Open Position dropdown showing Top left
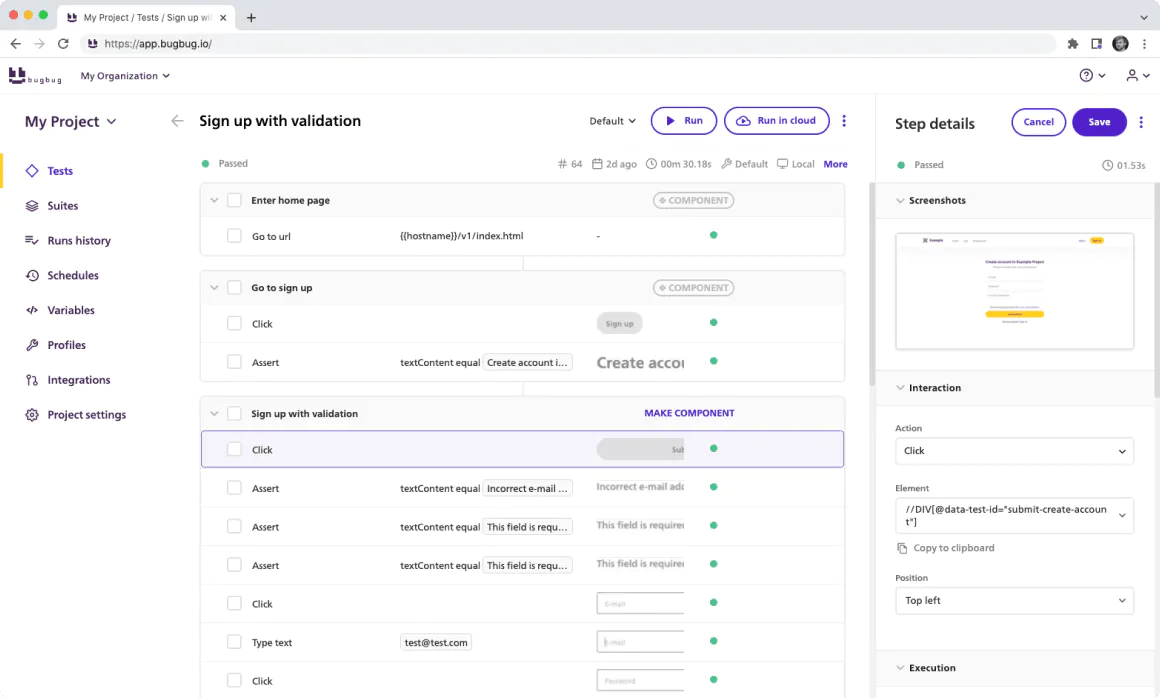Screen dimensions: 1160x698 tap(1014, 600)
